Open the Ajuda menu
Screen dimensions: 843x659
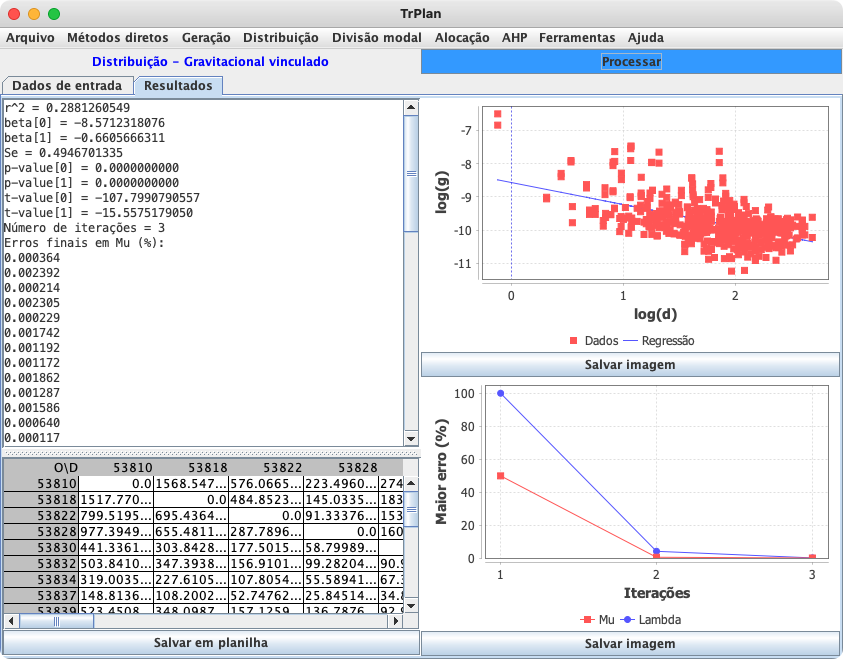pos(646,38)
